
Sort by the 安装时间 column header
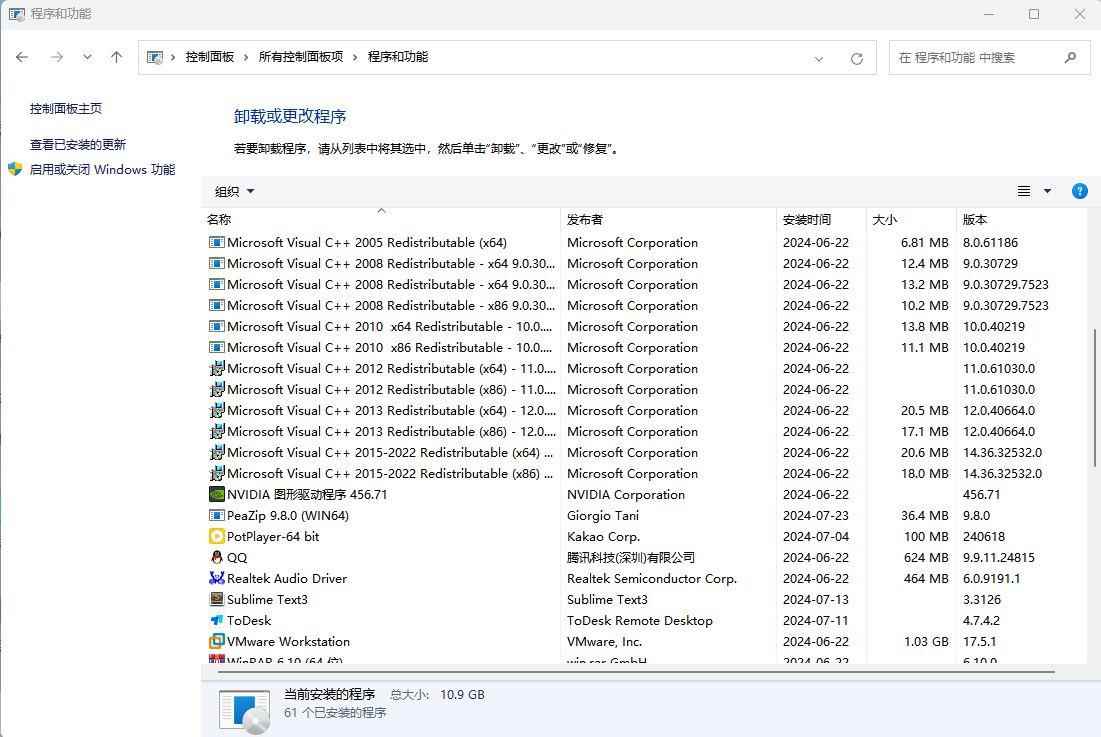(822, 219)
